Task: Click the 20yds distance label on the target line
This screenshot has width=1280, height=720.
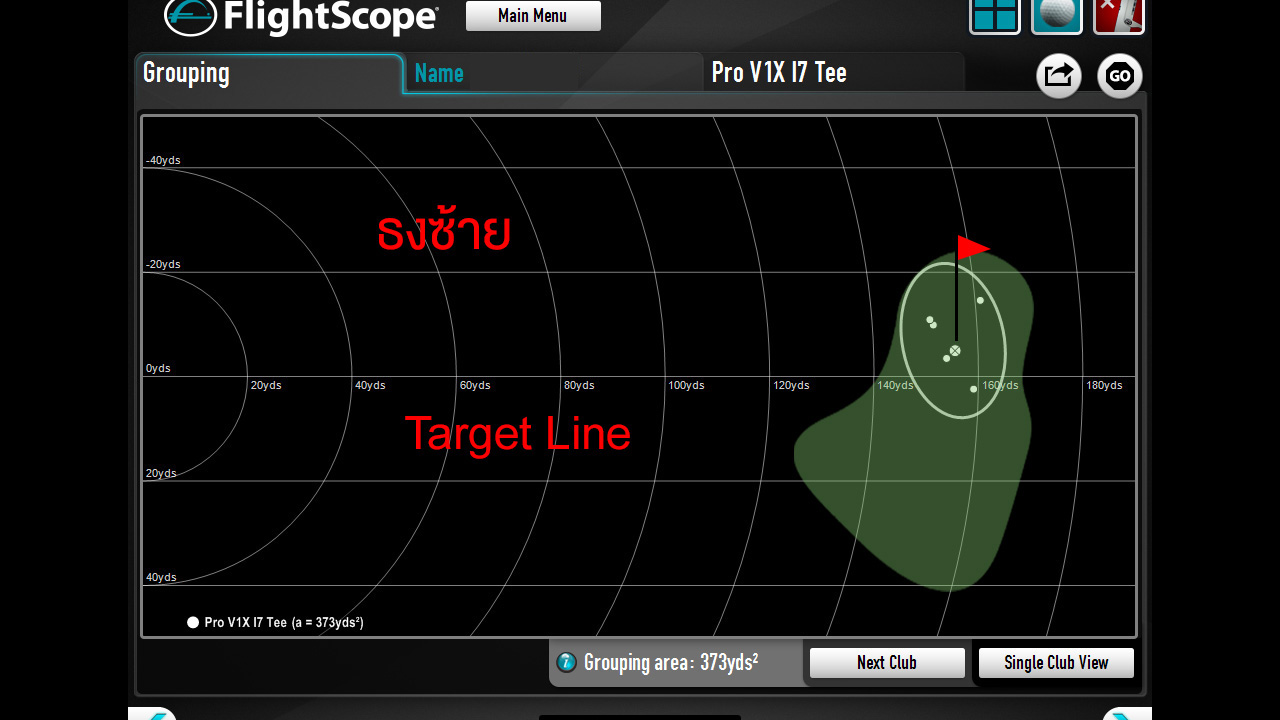Action: click(266, 385)
